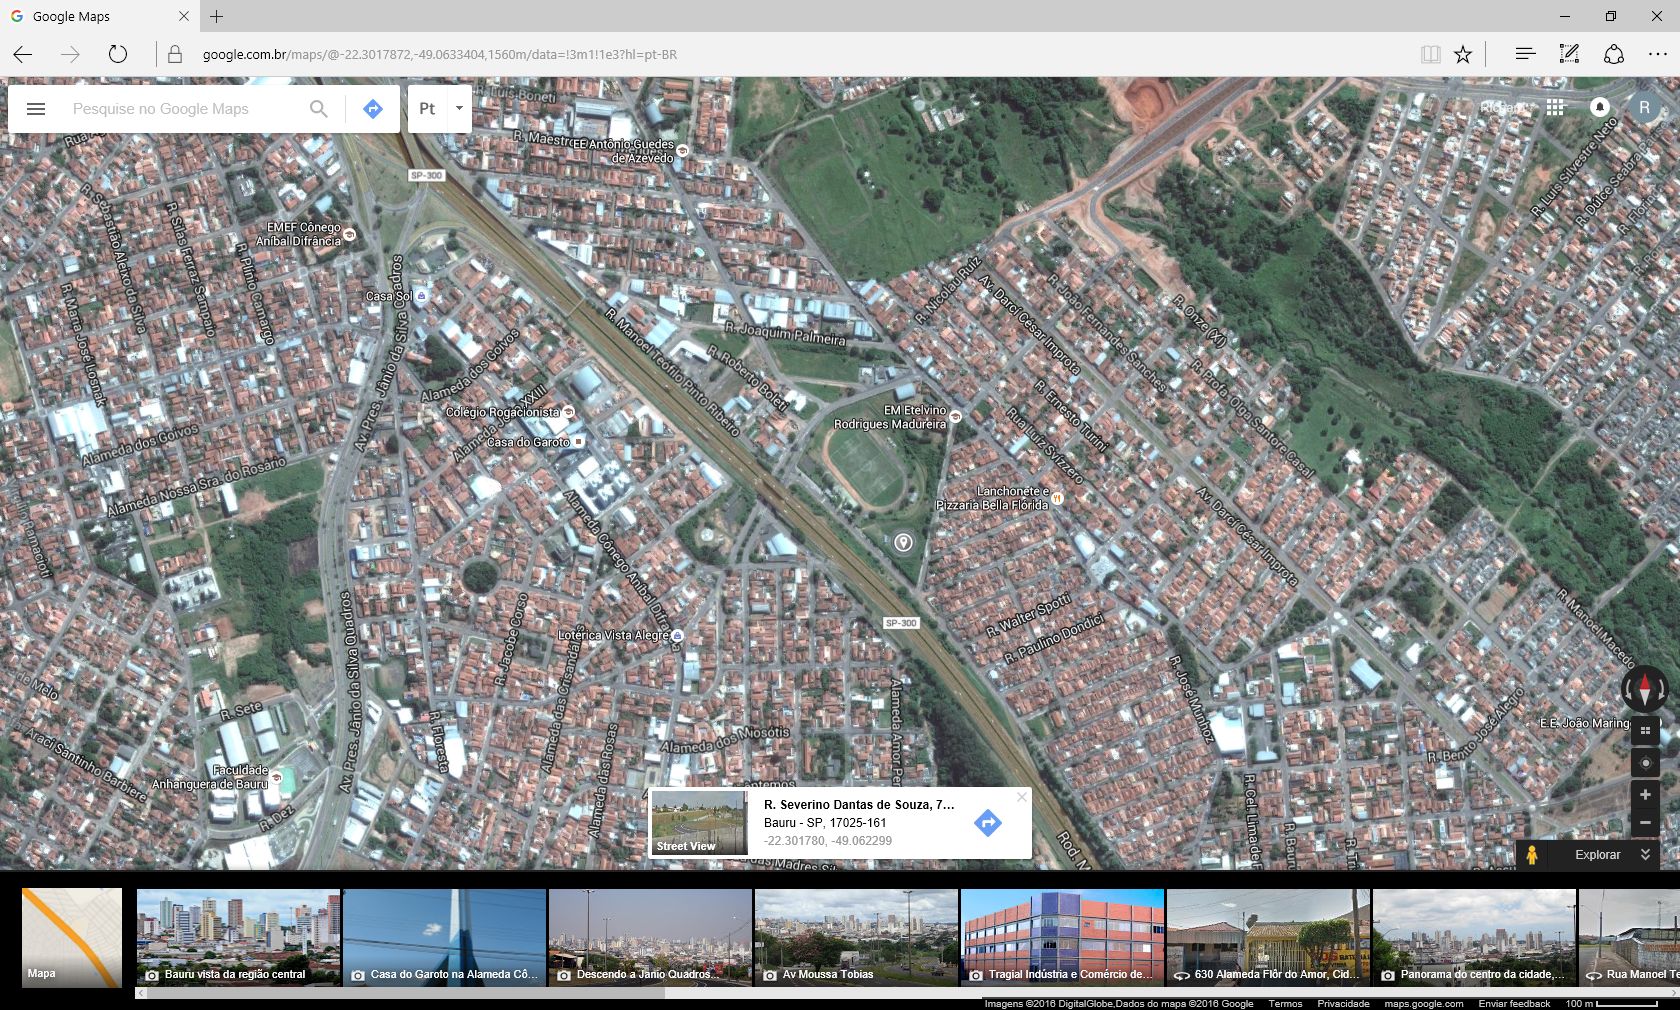Zoom in with the plus button
This screenshot has height=1010, width=1680.
1645,794
